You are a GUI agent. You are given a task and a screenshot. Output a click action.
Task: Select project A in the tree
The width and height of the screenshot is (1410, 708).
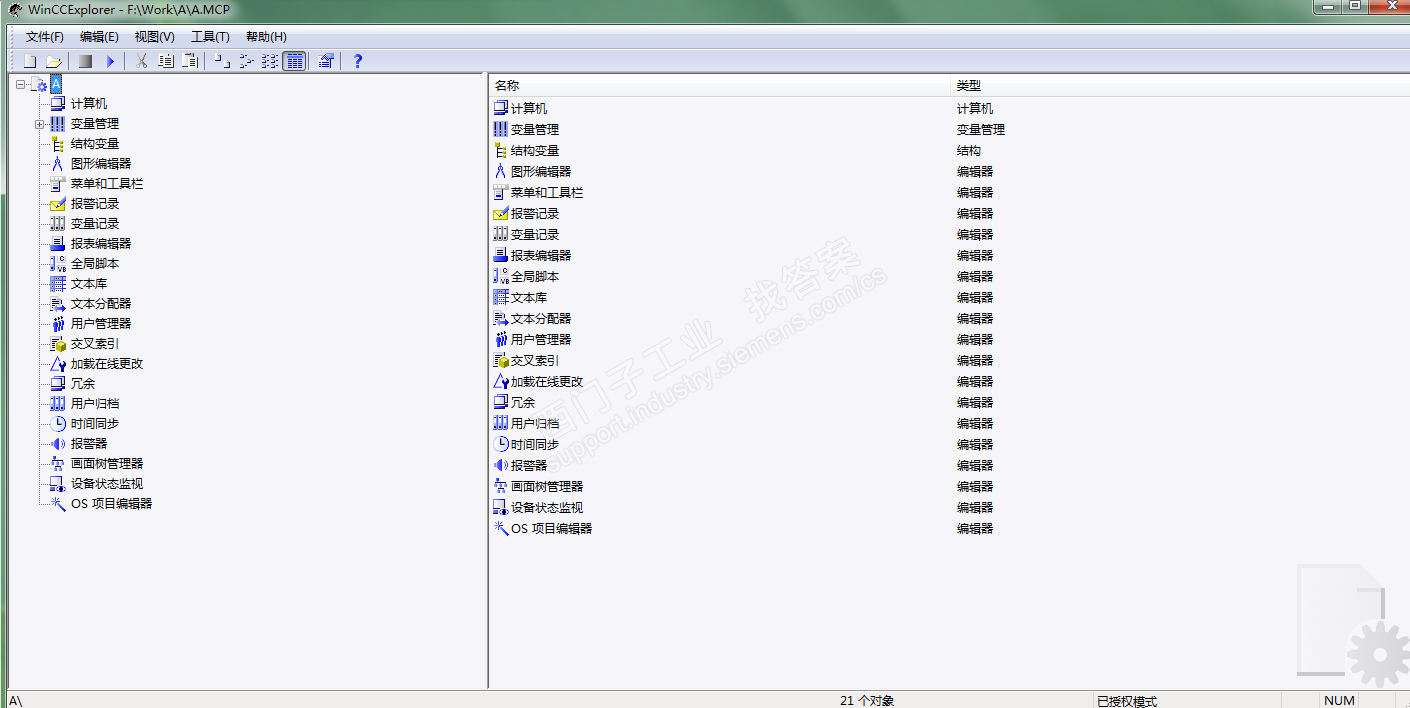[55, 85]
